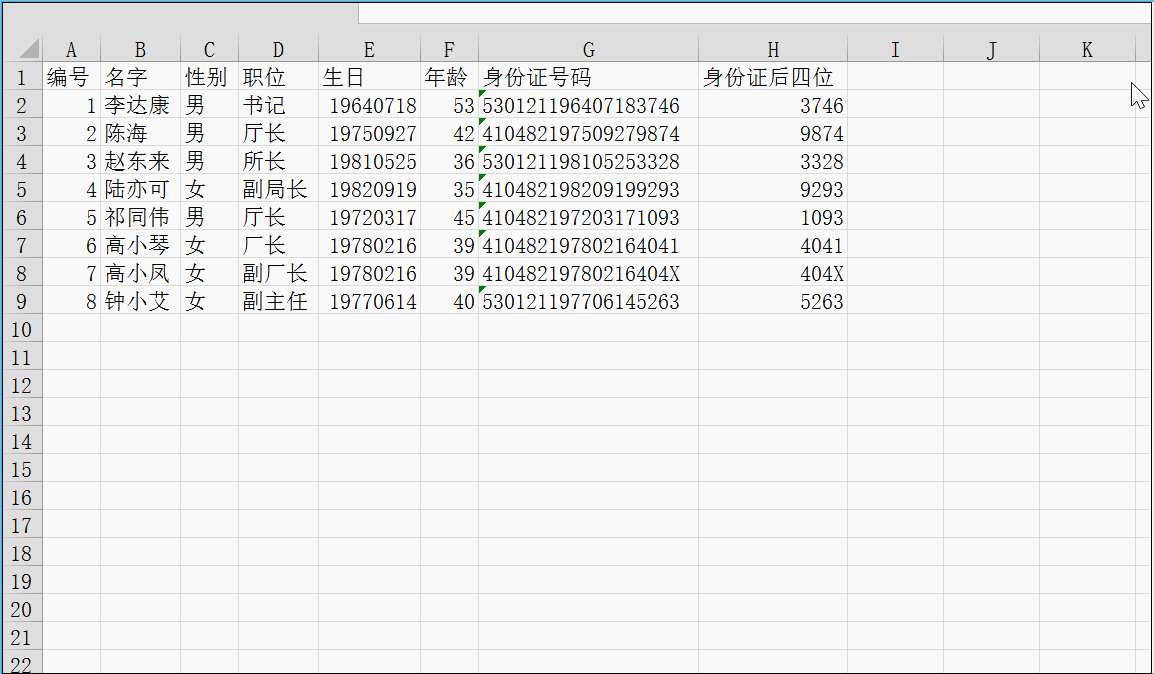1154x674 pixels.
Task: Click the cell containing 性别 header text
Action: 208,76
